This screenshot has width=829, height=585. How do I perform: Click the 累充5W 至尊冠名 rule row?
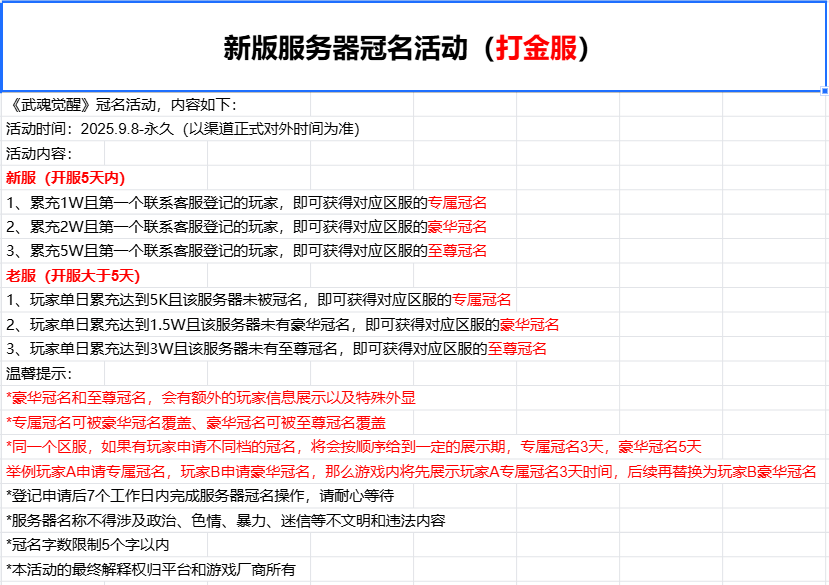click(246, 250)
